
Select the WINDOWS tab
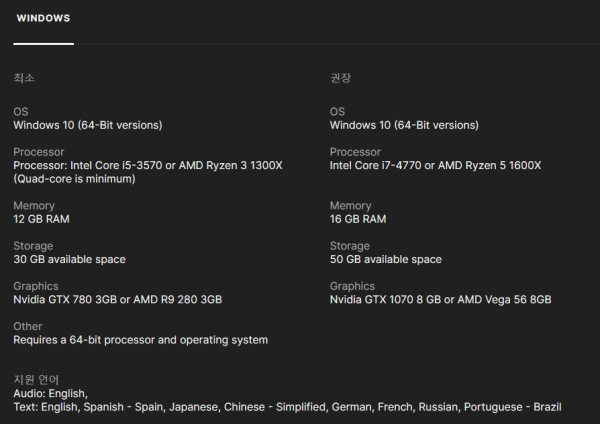[43, 19]
